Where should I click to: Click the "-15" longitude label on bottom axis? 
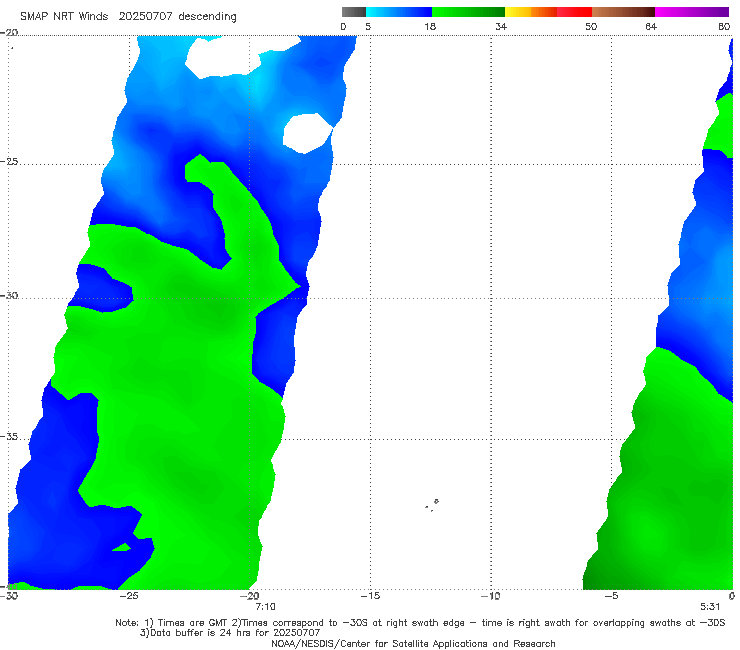click(370, 596)
